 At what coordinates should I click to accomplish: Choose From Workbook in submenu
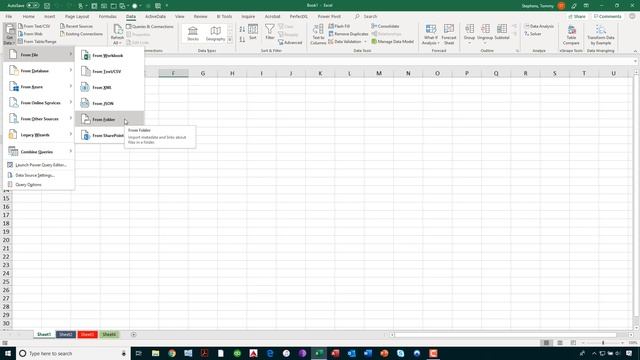pos(109,55)
